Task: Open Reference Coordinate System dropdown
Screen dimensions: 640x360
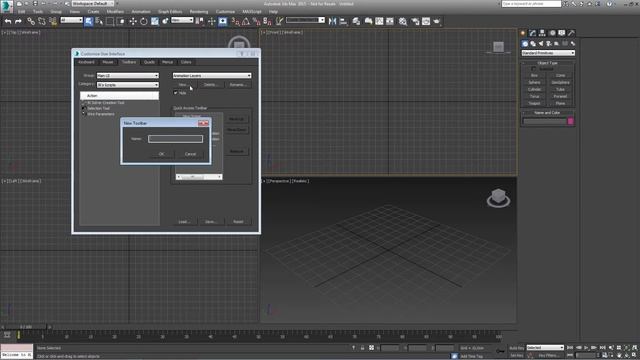Action: pyautogui.click(x=182, y=20)
